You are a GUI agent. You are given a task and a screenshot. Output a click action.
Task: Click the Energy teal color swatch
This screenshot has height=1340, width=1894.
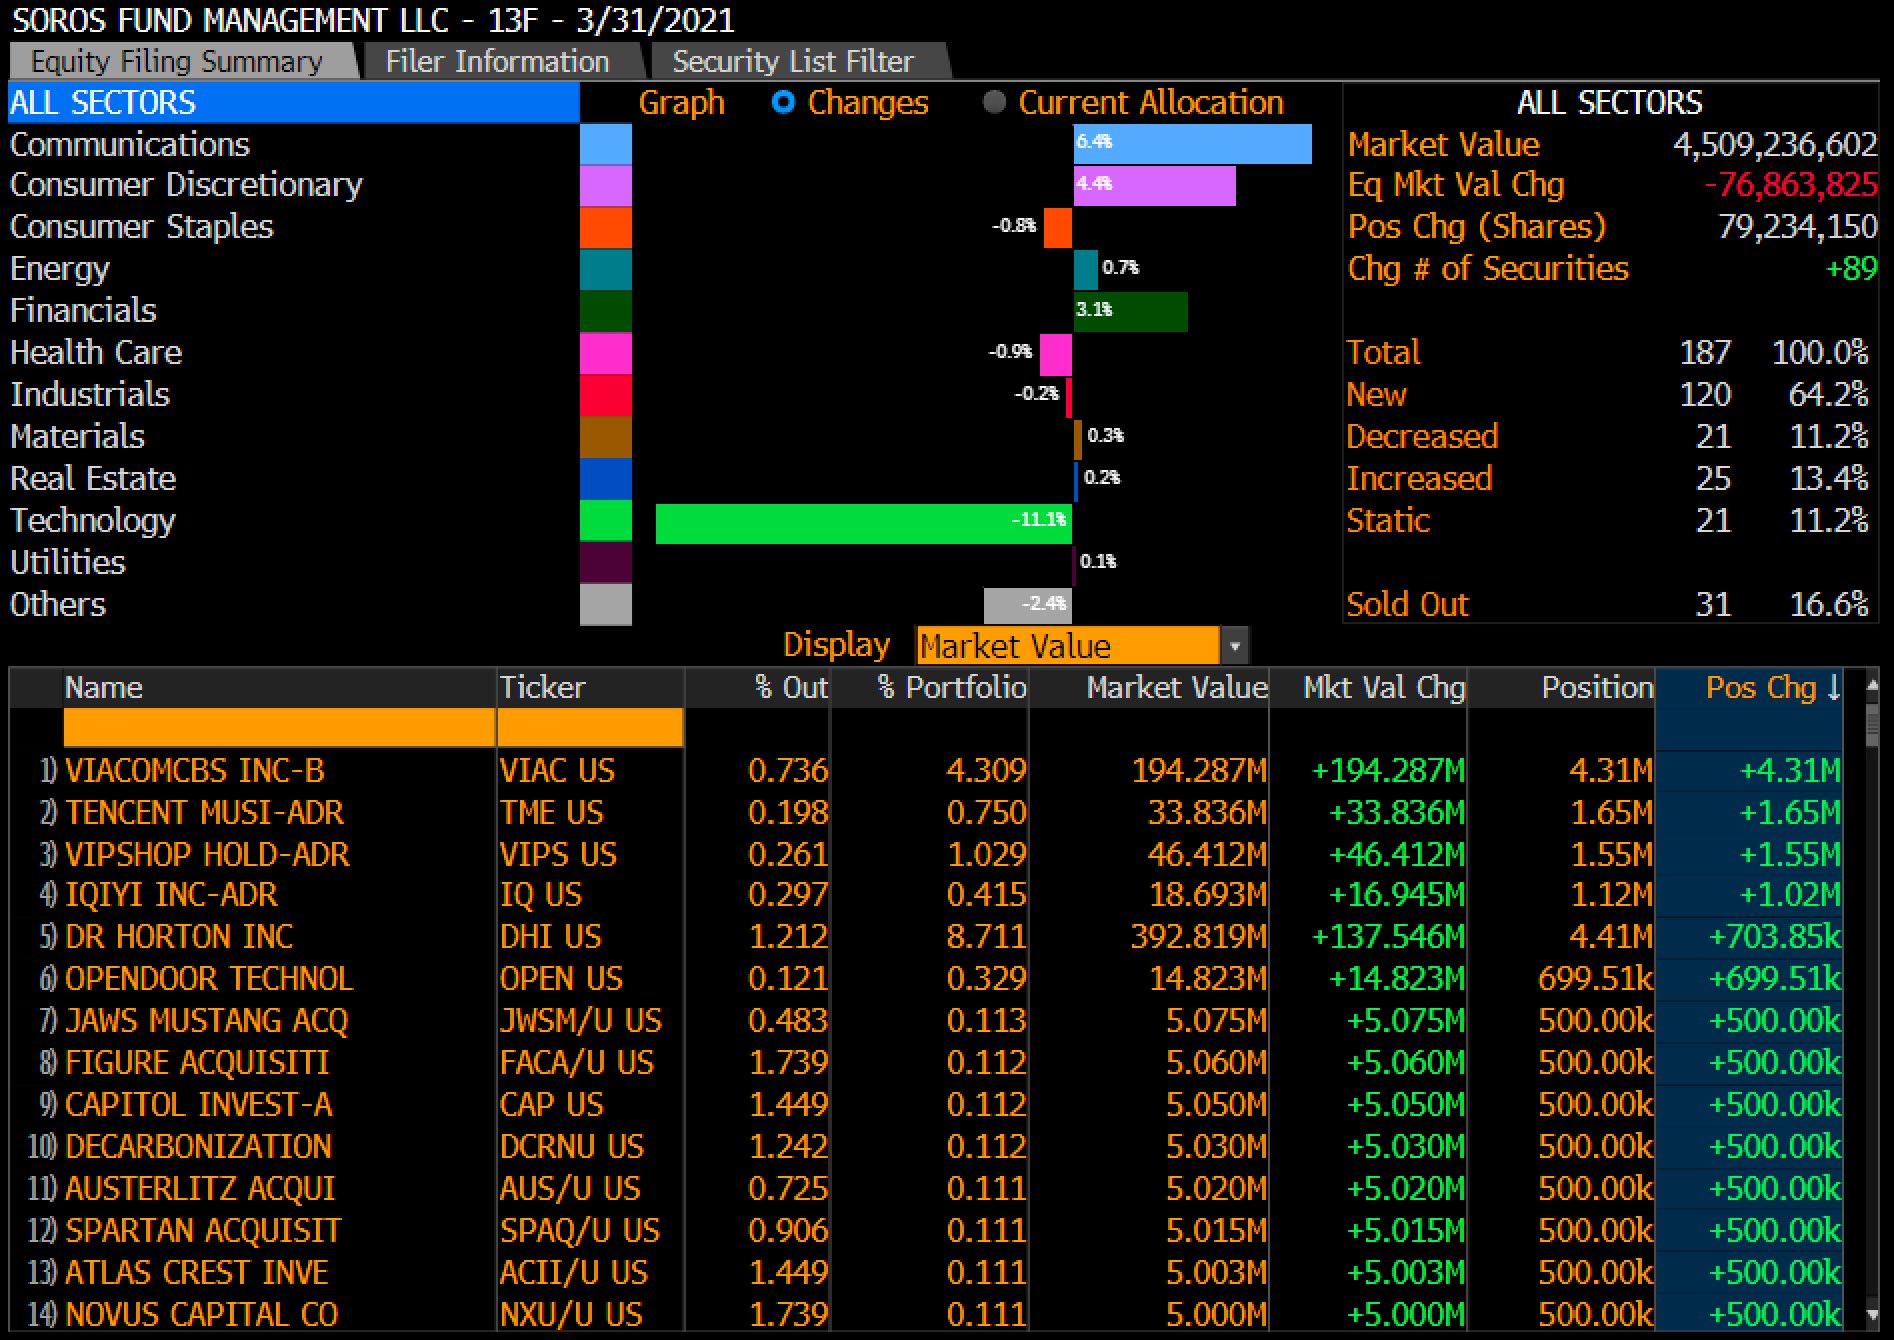click(x=606, y=270)
